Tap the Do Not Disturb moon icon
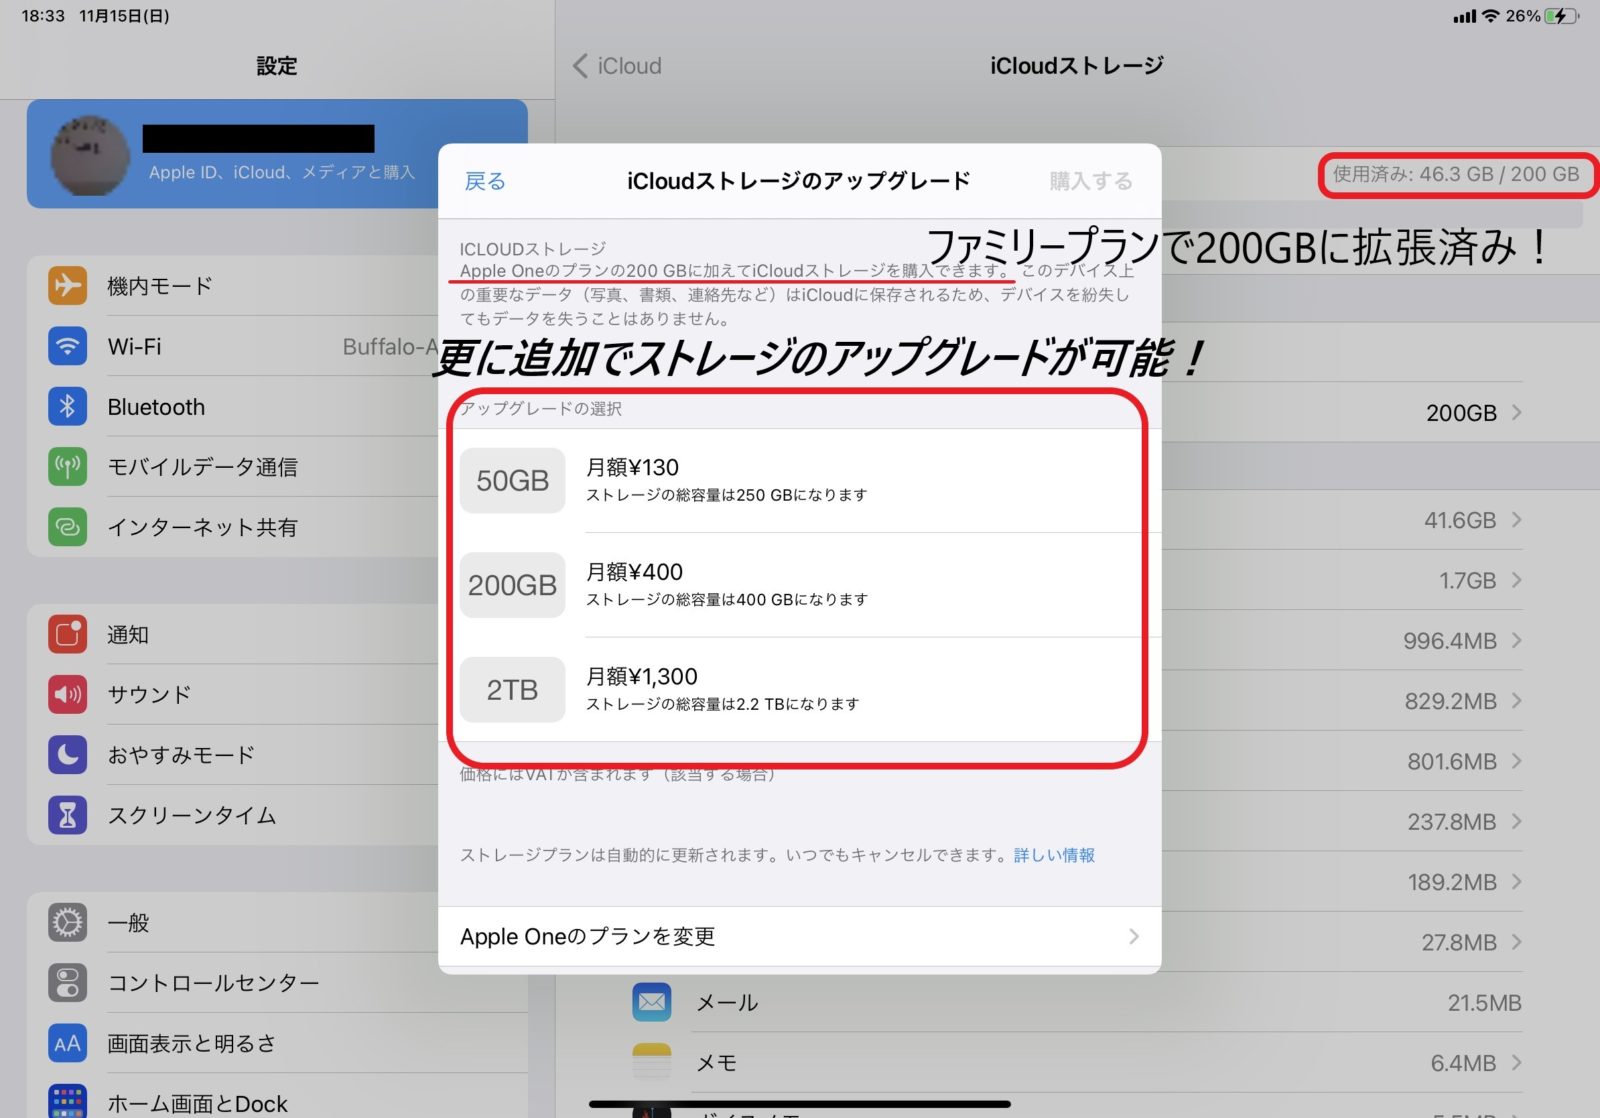 (67, 754)
